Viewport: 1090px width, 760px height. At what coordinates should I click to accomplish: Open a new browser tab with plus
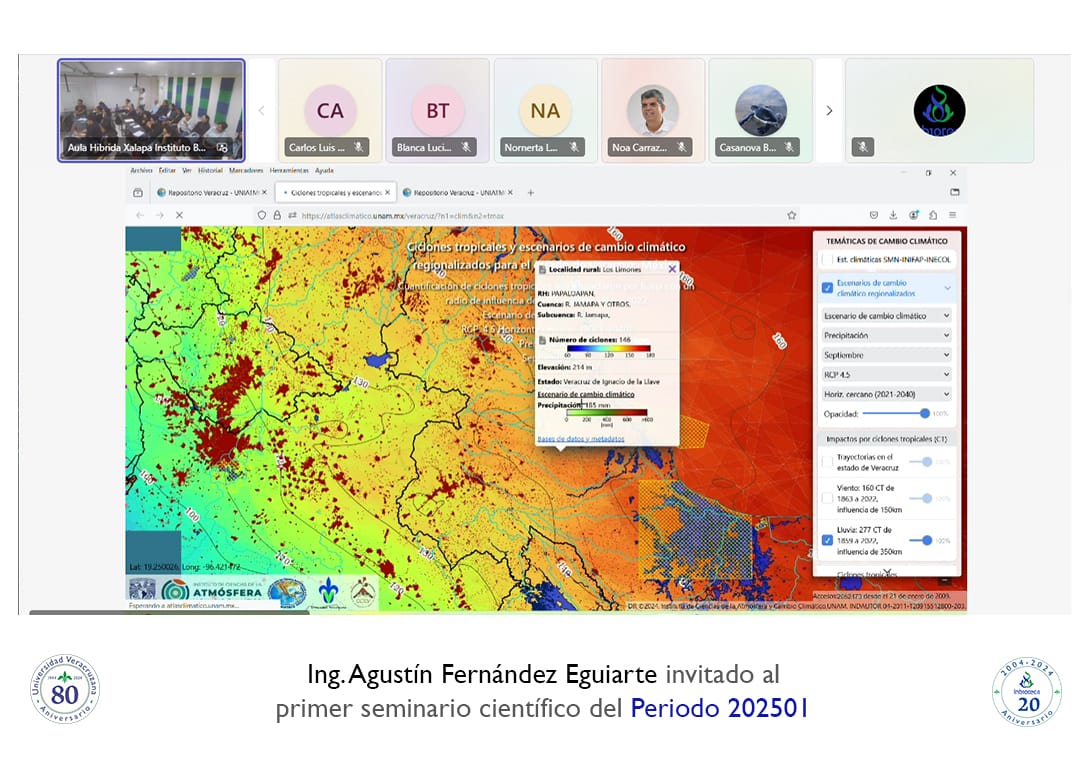(531, 192)
